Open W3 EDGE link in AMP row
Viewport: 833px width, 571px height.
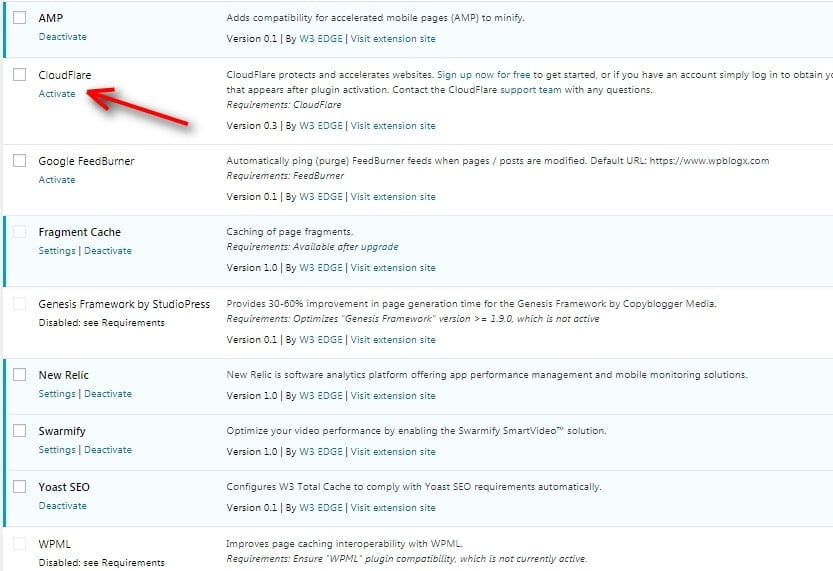pos(321,39)
